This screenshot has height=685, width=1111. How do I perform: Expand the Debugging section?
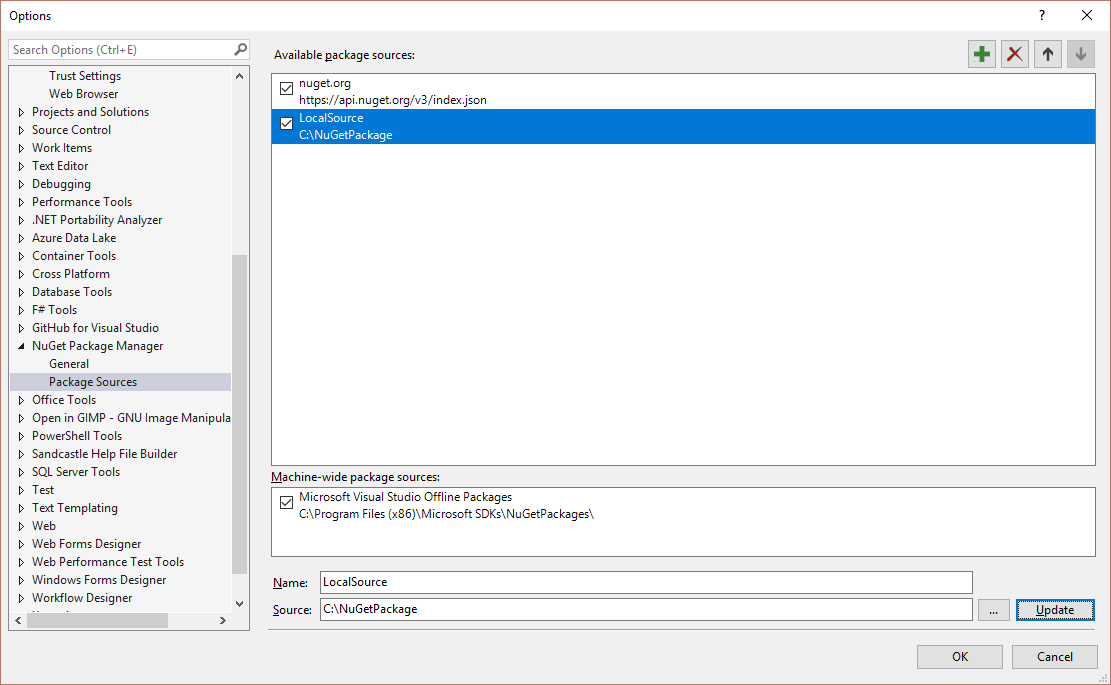pos(20,183)
